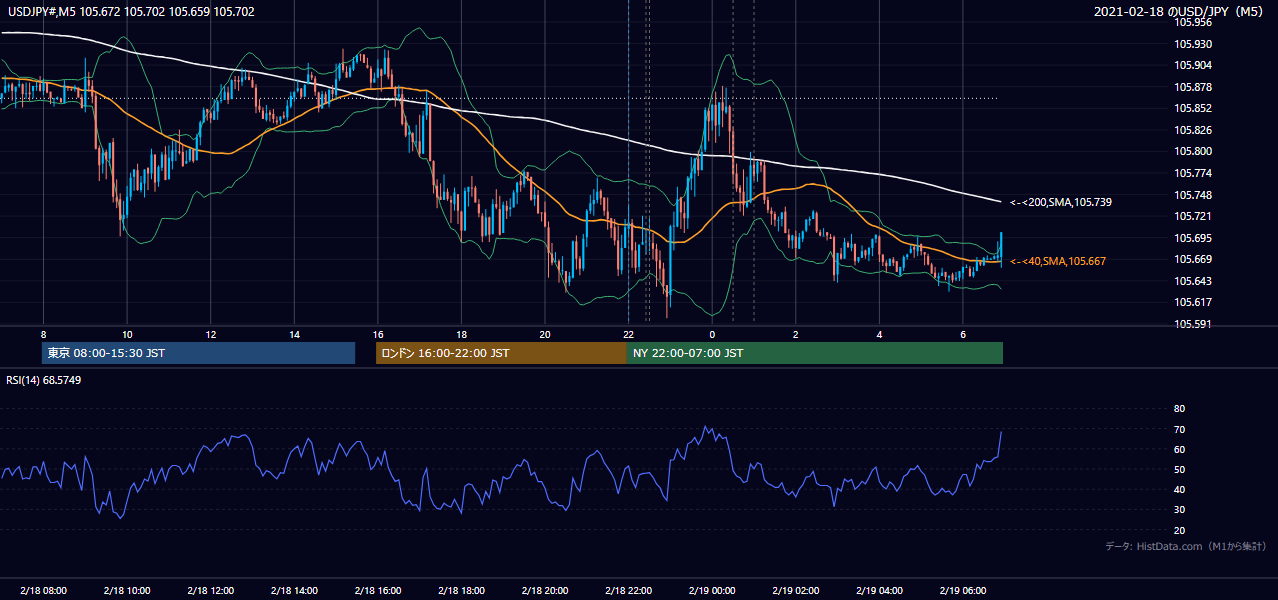This screenshot has width=1278, height=600.
Task: Click RSI axis level 30
Action: coord(1179,510)
